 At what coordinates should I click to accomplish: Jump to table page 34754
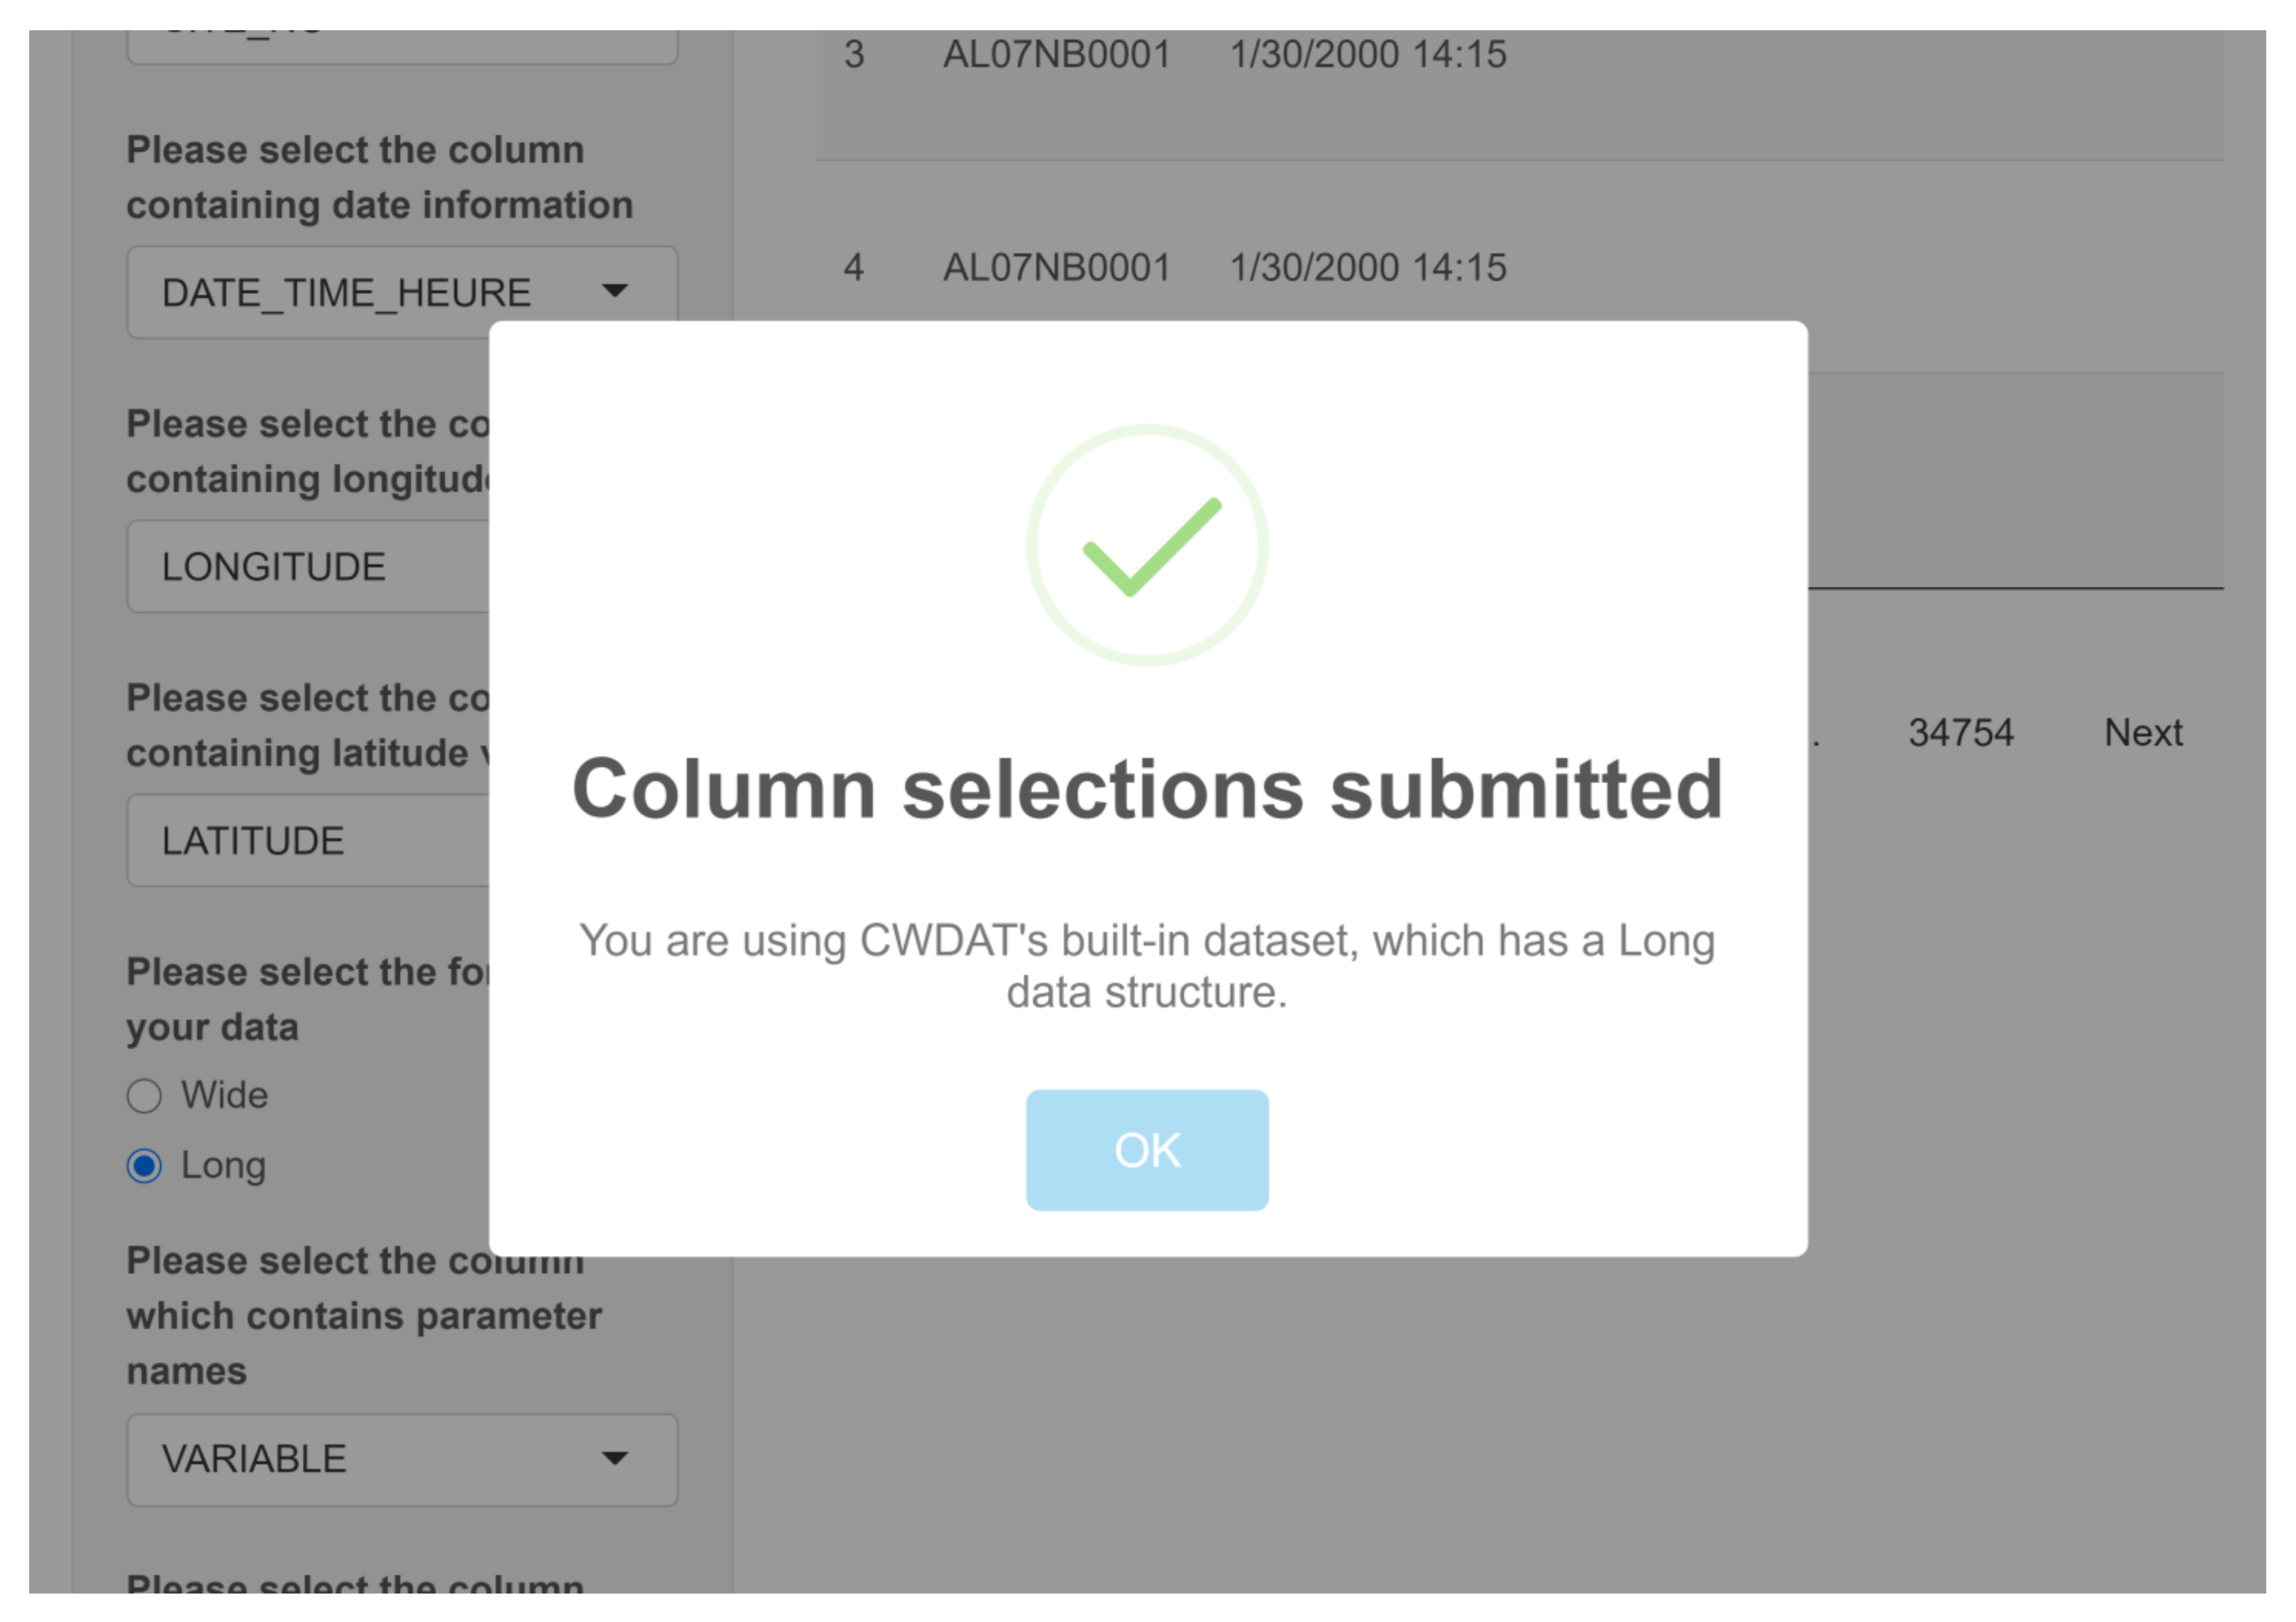click(x=1960, y=733)
